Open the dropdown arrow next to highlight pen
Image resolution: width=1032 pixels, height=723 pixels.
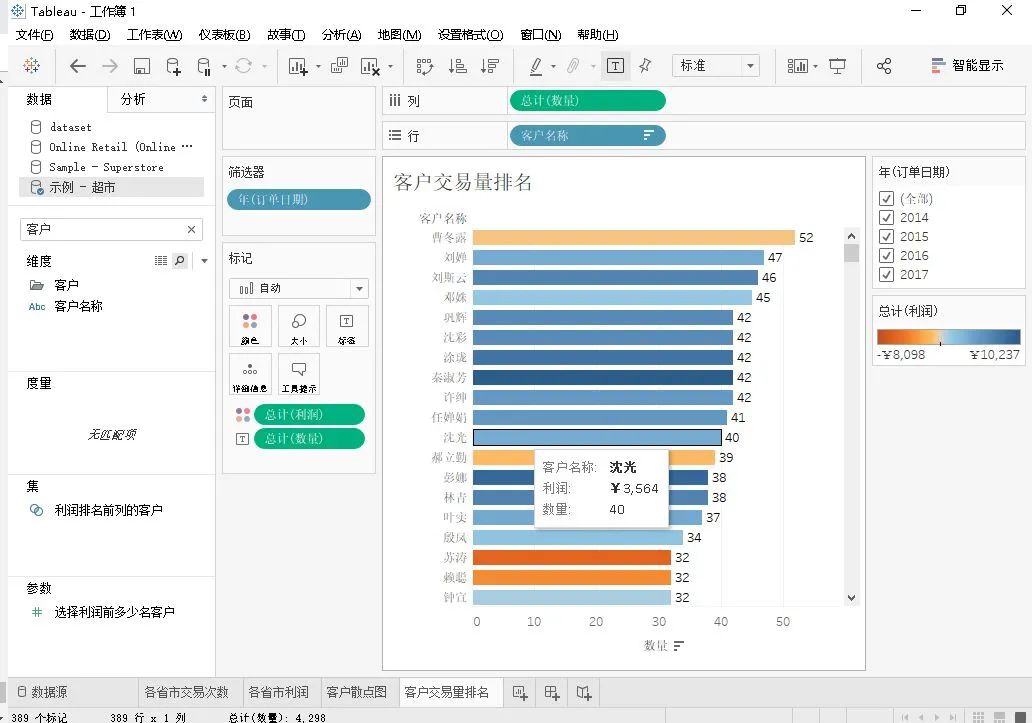pos(553,66)
